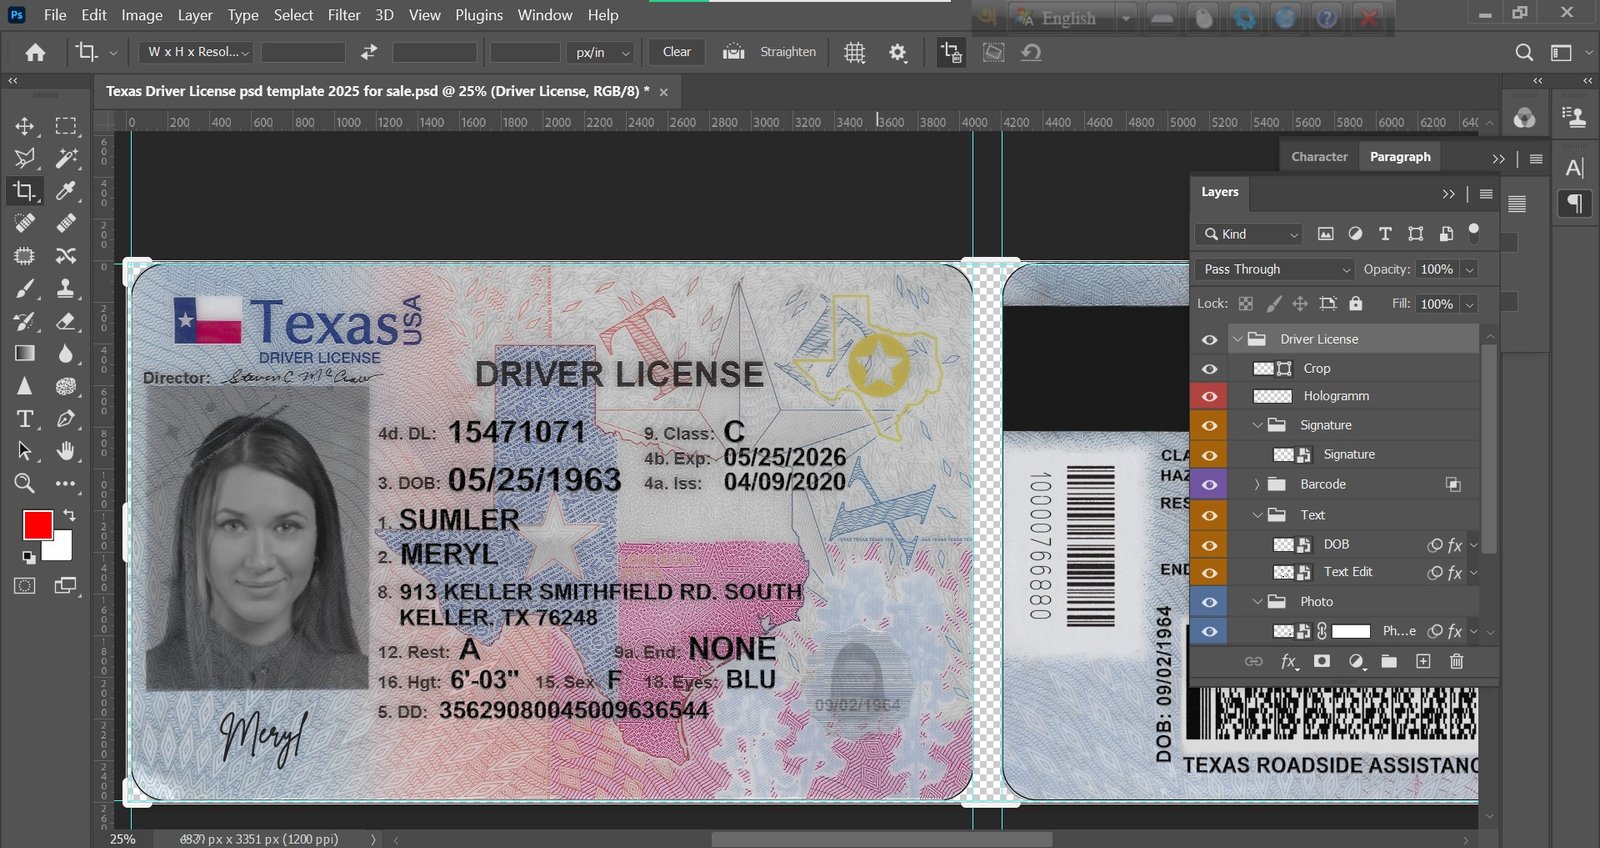This screenshot has width=1600, height=848.
Task: Switch to the Paragraph tab
Action: (1400, 157)
